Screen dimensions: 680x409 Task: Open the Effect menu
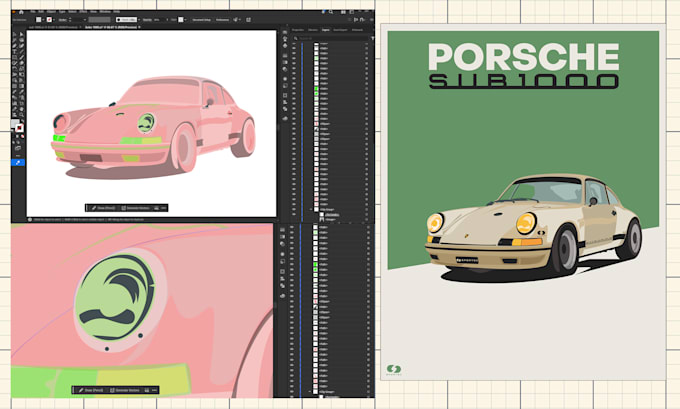click(x=83, y=12)
